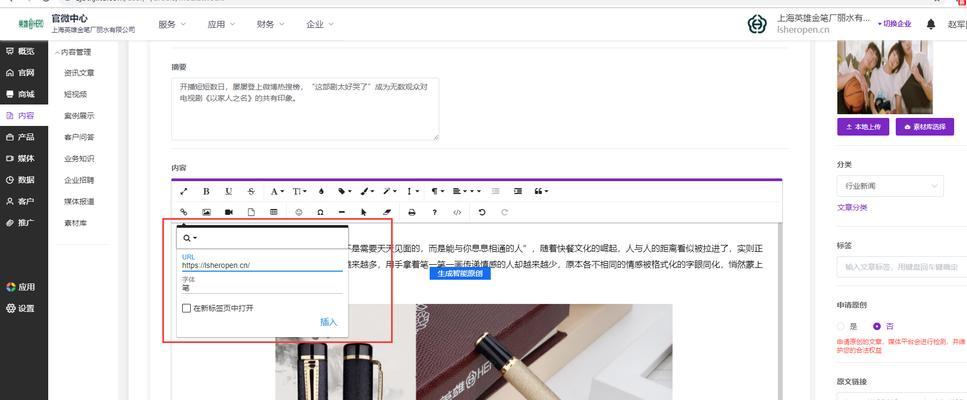This screenshot has height=400, width=967.
Task: Apply bold formatting in editor toolbar
Action: [206, 192]
